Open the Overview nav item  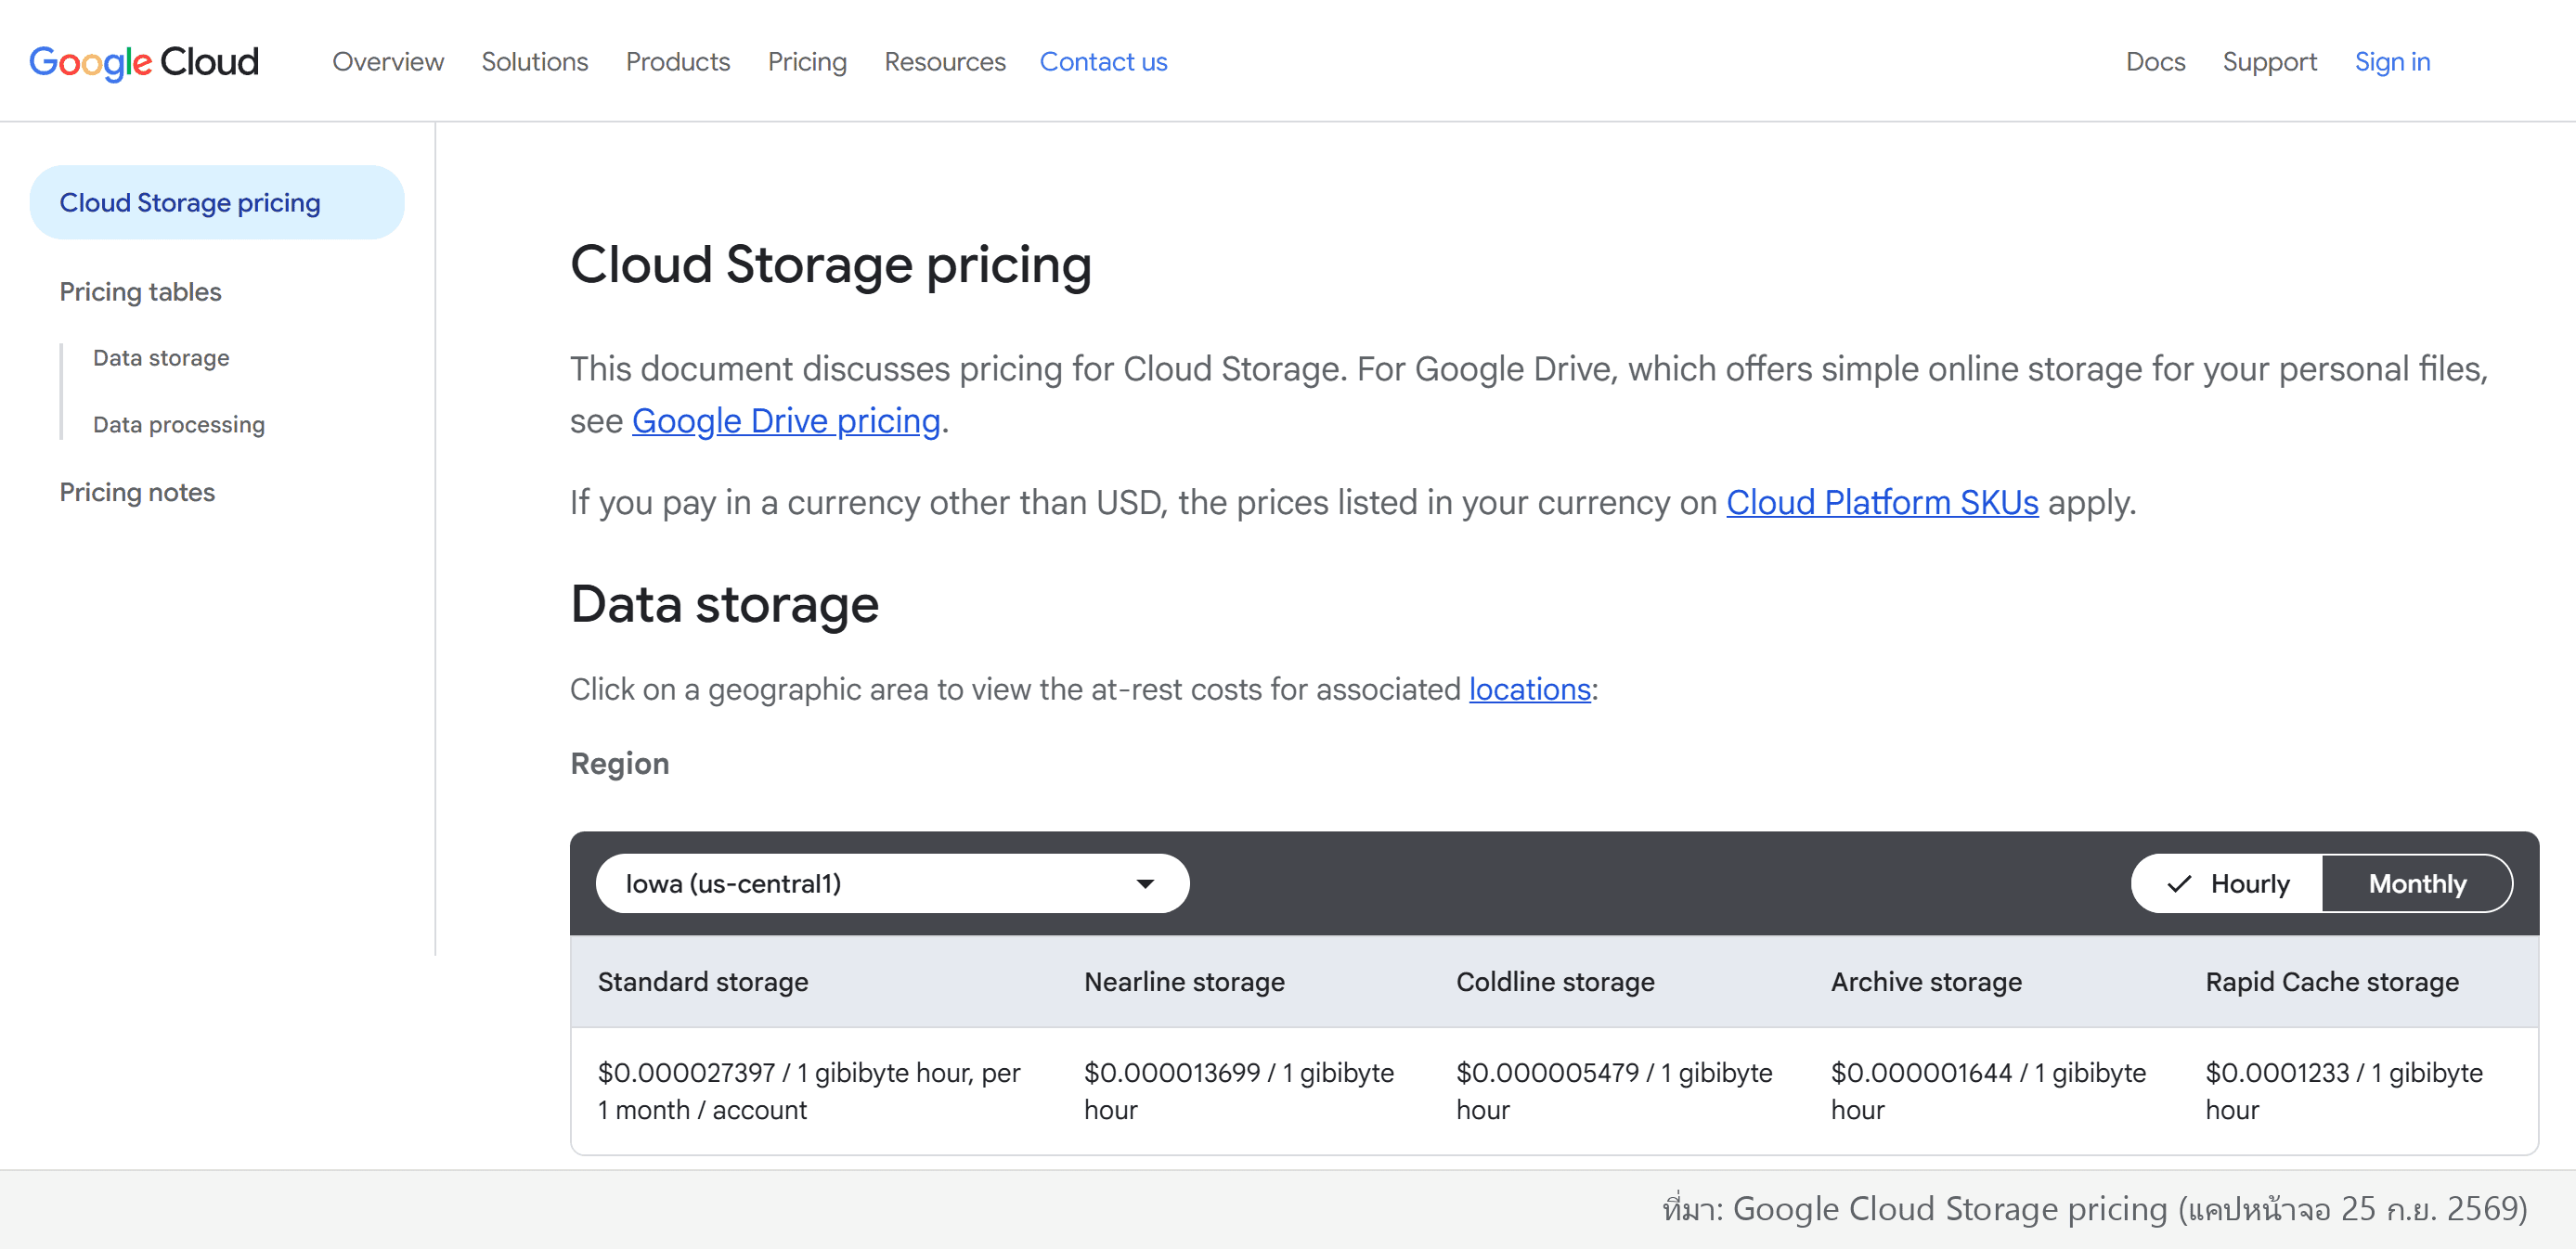coord(388,62)
